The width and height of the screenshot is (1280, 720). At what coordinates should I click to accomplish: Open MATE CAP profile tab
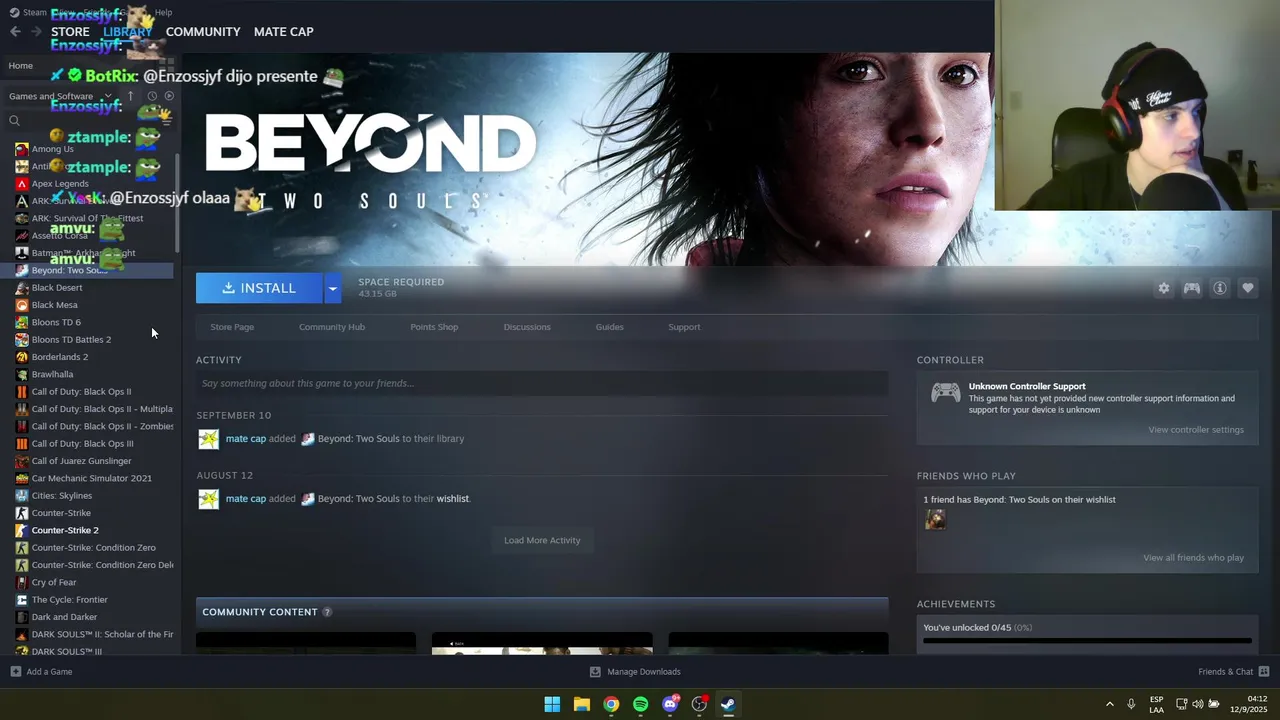coord(284,32)
